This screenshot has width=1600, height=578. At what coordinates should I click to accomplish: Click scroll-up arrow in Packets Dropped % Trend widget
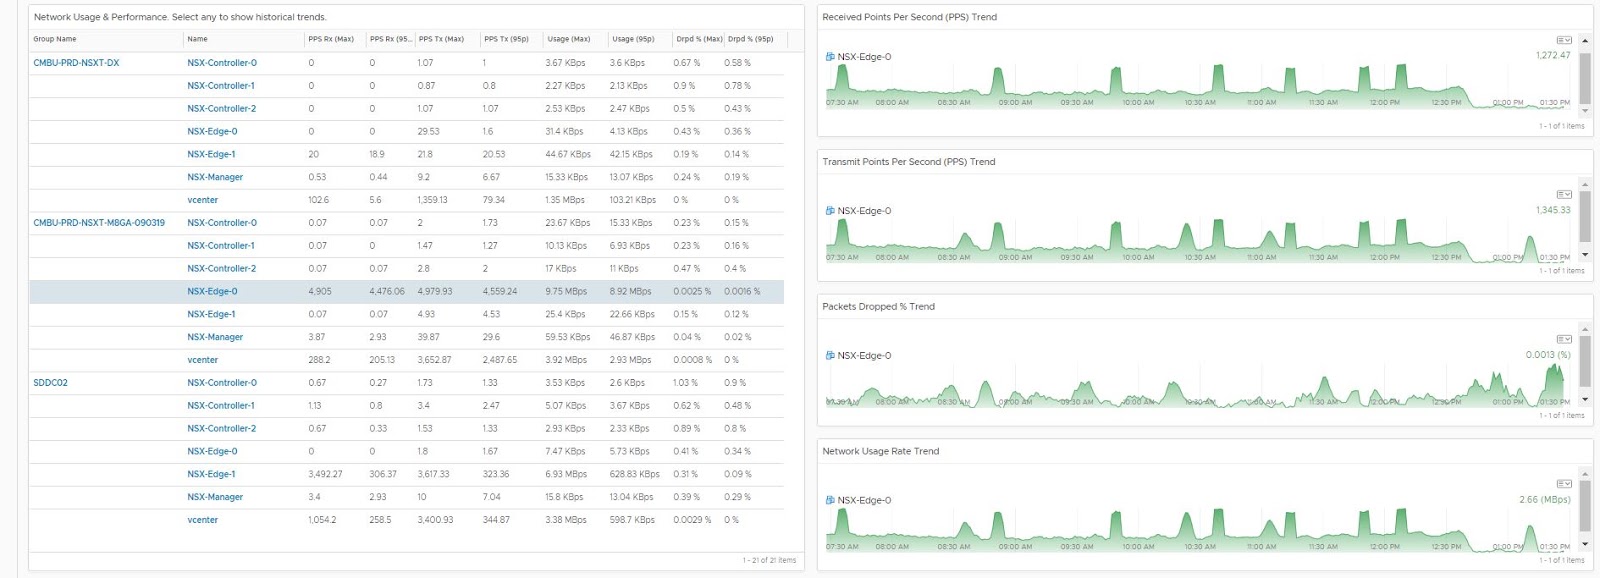[1584, 329]
